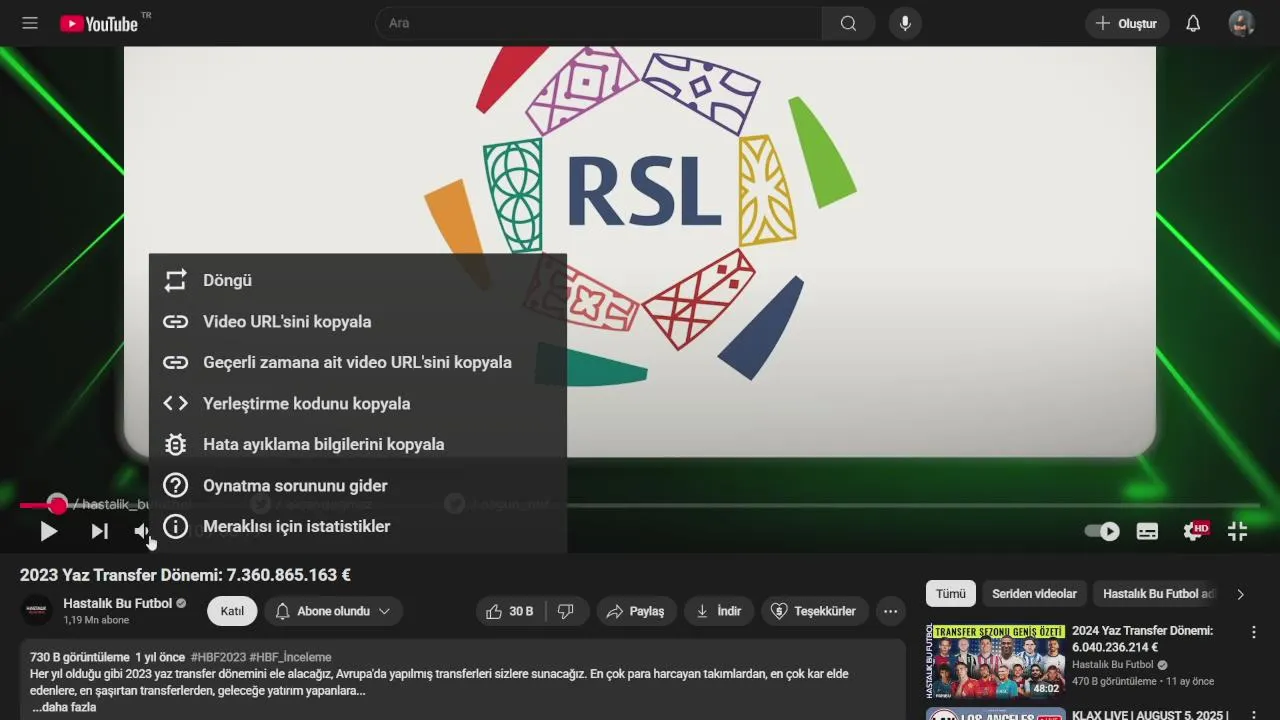Click the Katıl join button
The height and width of the screenshot is (720, 1280).
[232, 611]
